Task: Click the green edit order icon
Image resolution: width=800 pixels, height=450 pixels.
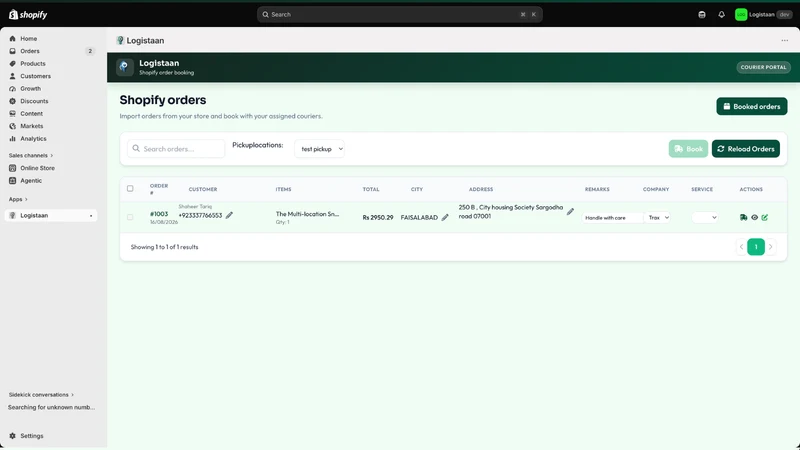Action: 765,217
